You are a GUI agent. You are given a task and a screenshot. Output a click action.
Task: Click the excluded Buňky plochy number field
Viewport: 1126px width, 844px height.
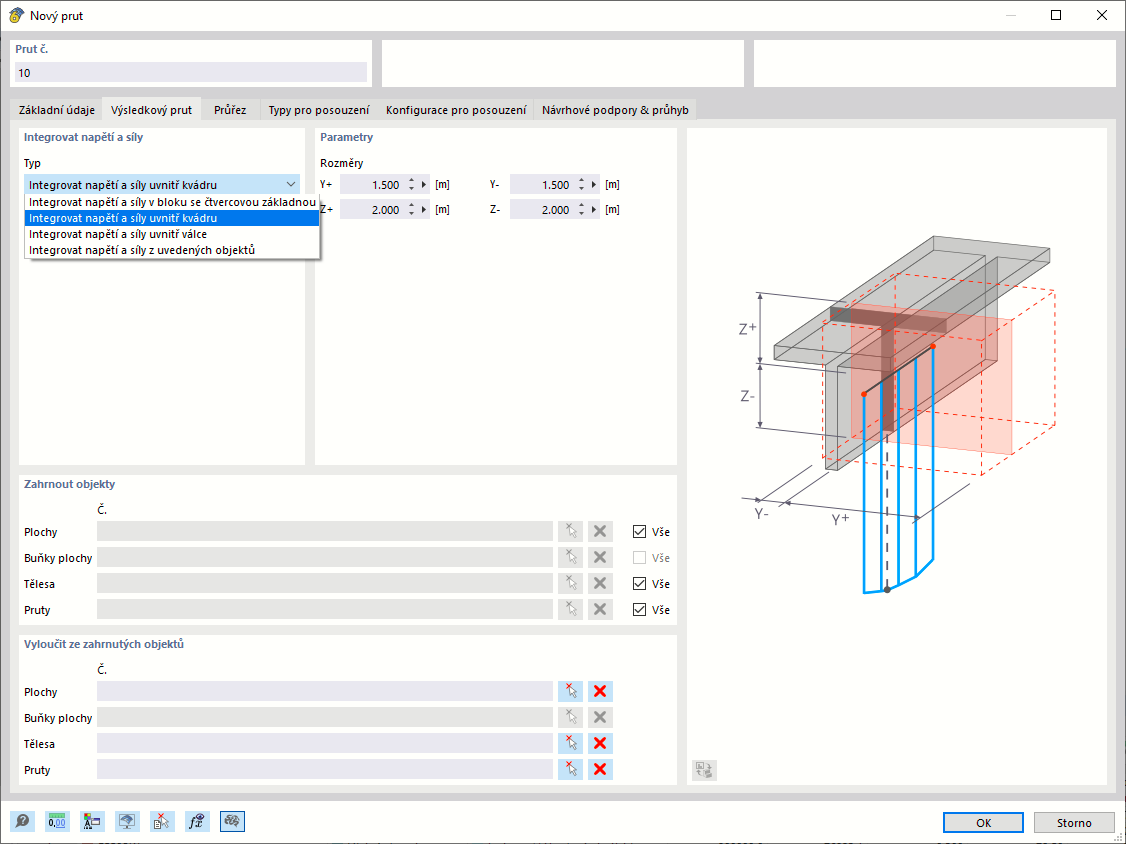pos(325,718)
